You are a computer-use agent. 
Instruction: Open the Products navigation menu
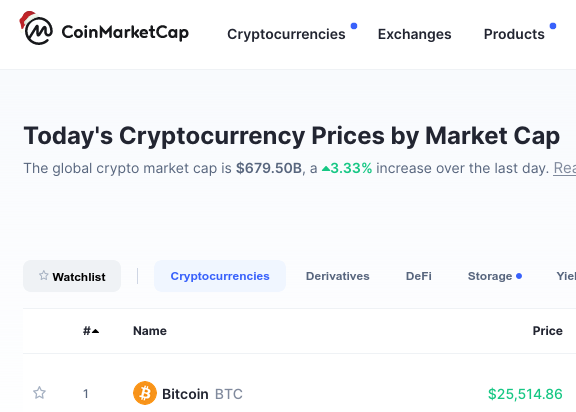(514, 34)
